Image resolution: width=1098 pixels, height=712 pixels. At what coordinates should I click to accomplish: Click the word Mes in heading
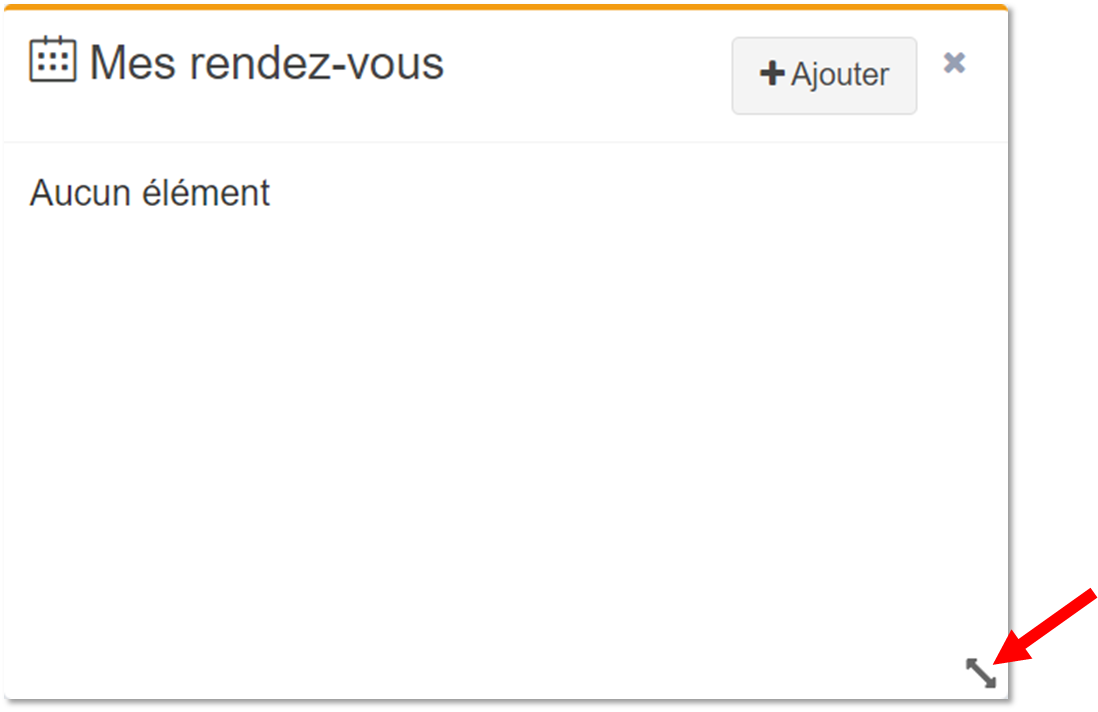coord(132,63)
